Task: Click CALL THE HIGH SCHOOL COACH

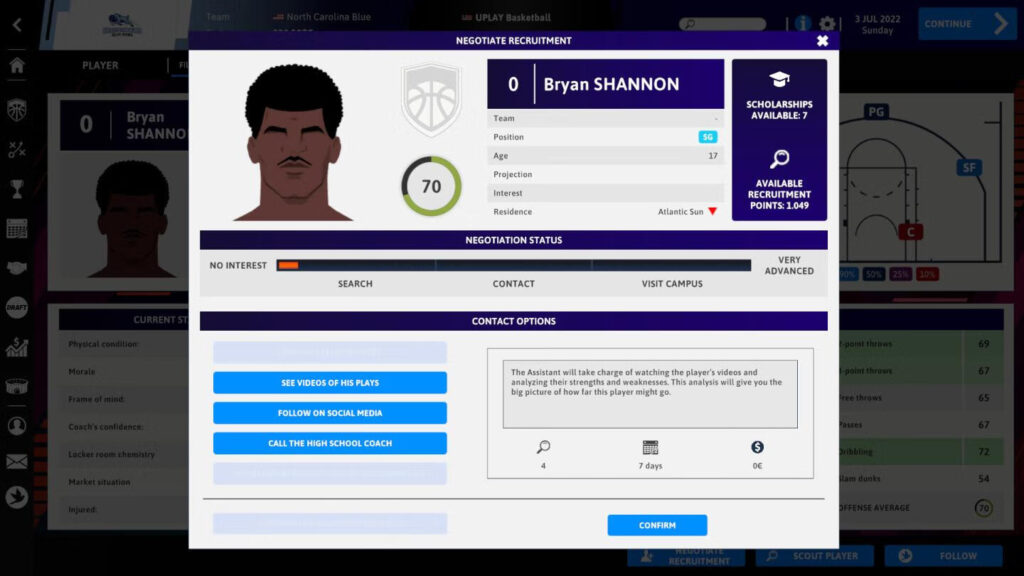Action: point(329,443)
